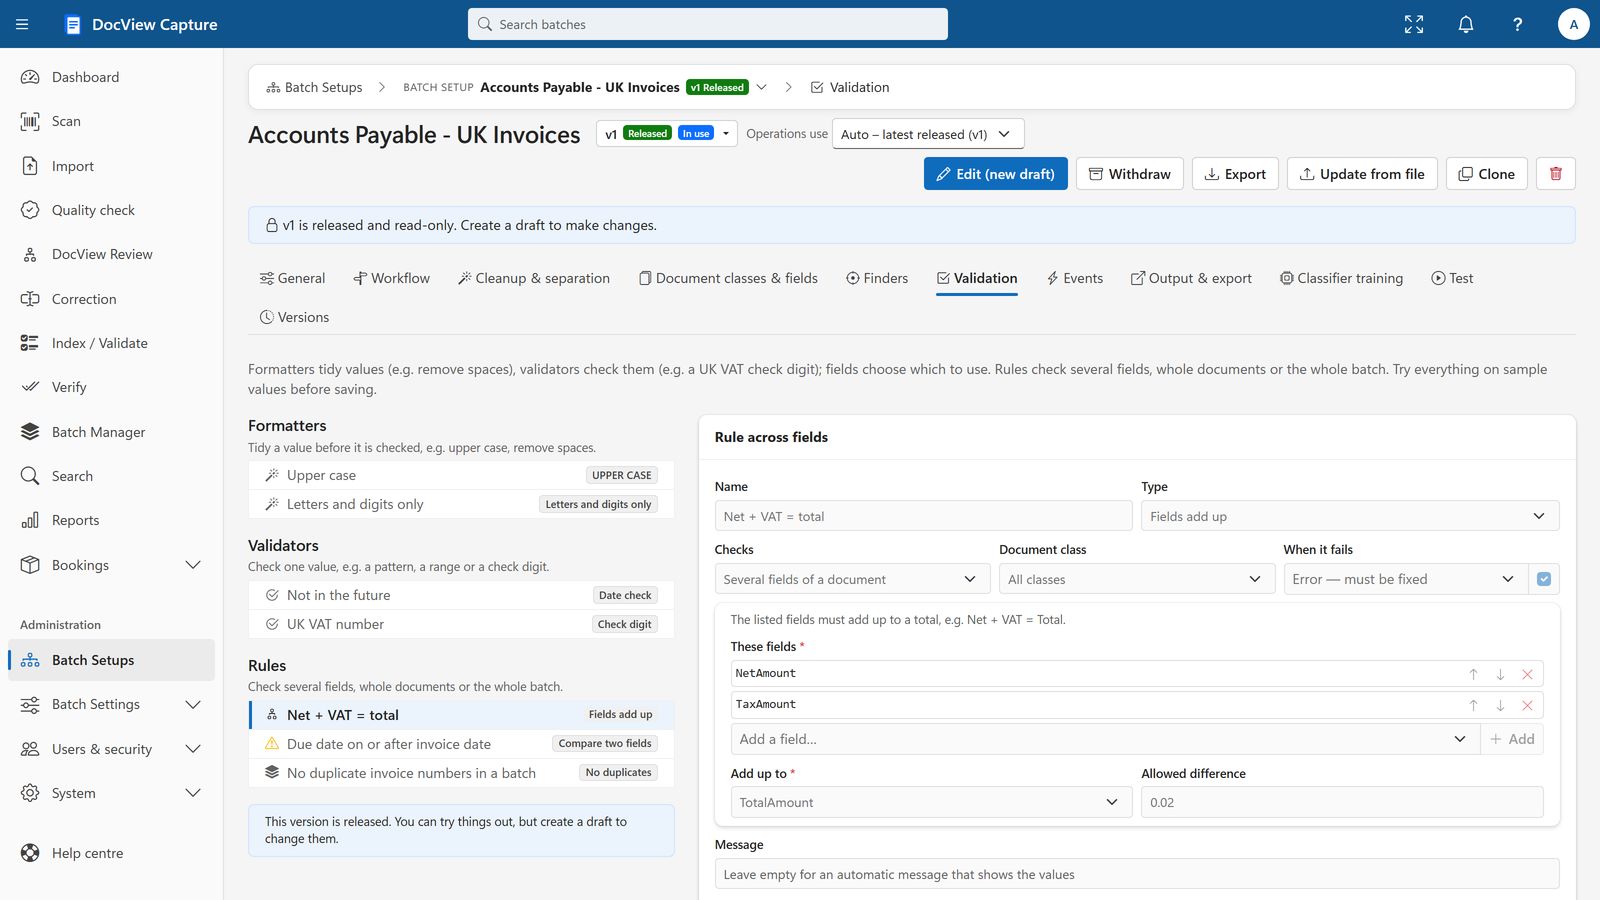Click the Search batches field
The image size is (1600, 900).
(708, 24)
